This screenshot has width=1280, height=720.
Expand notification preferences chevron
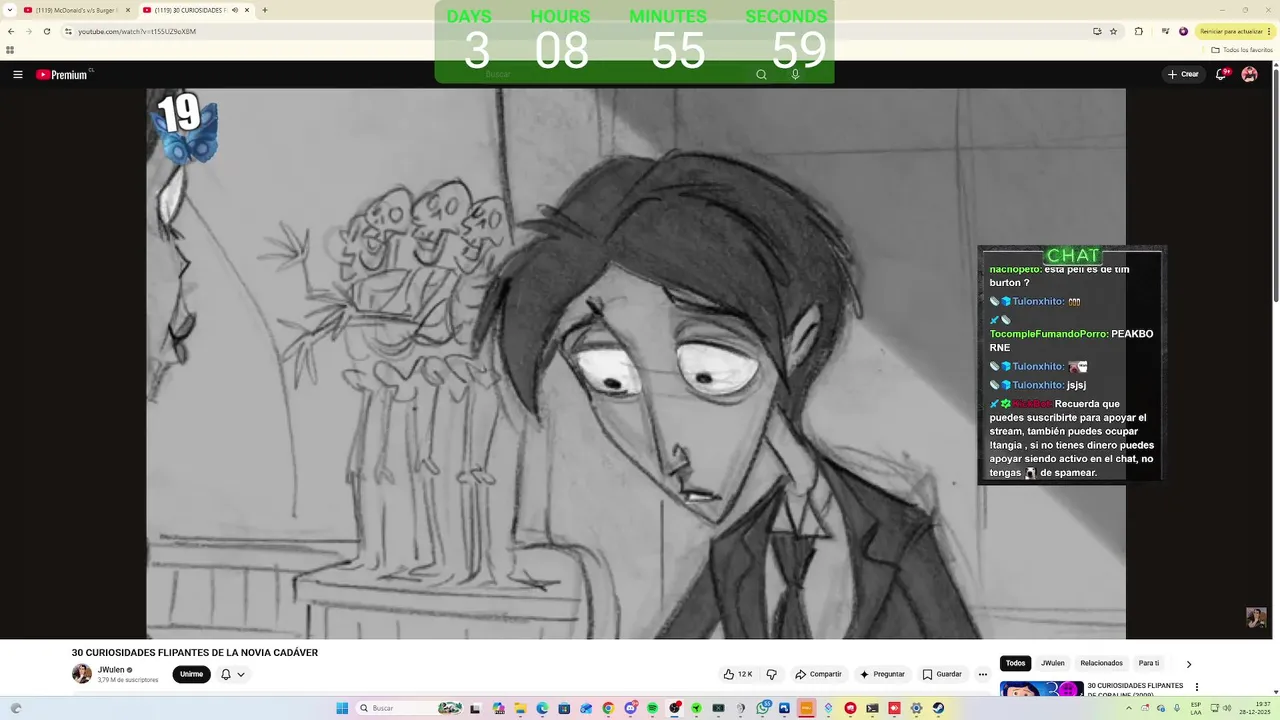pos(241,674)
